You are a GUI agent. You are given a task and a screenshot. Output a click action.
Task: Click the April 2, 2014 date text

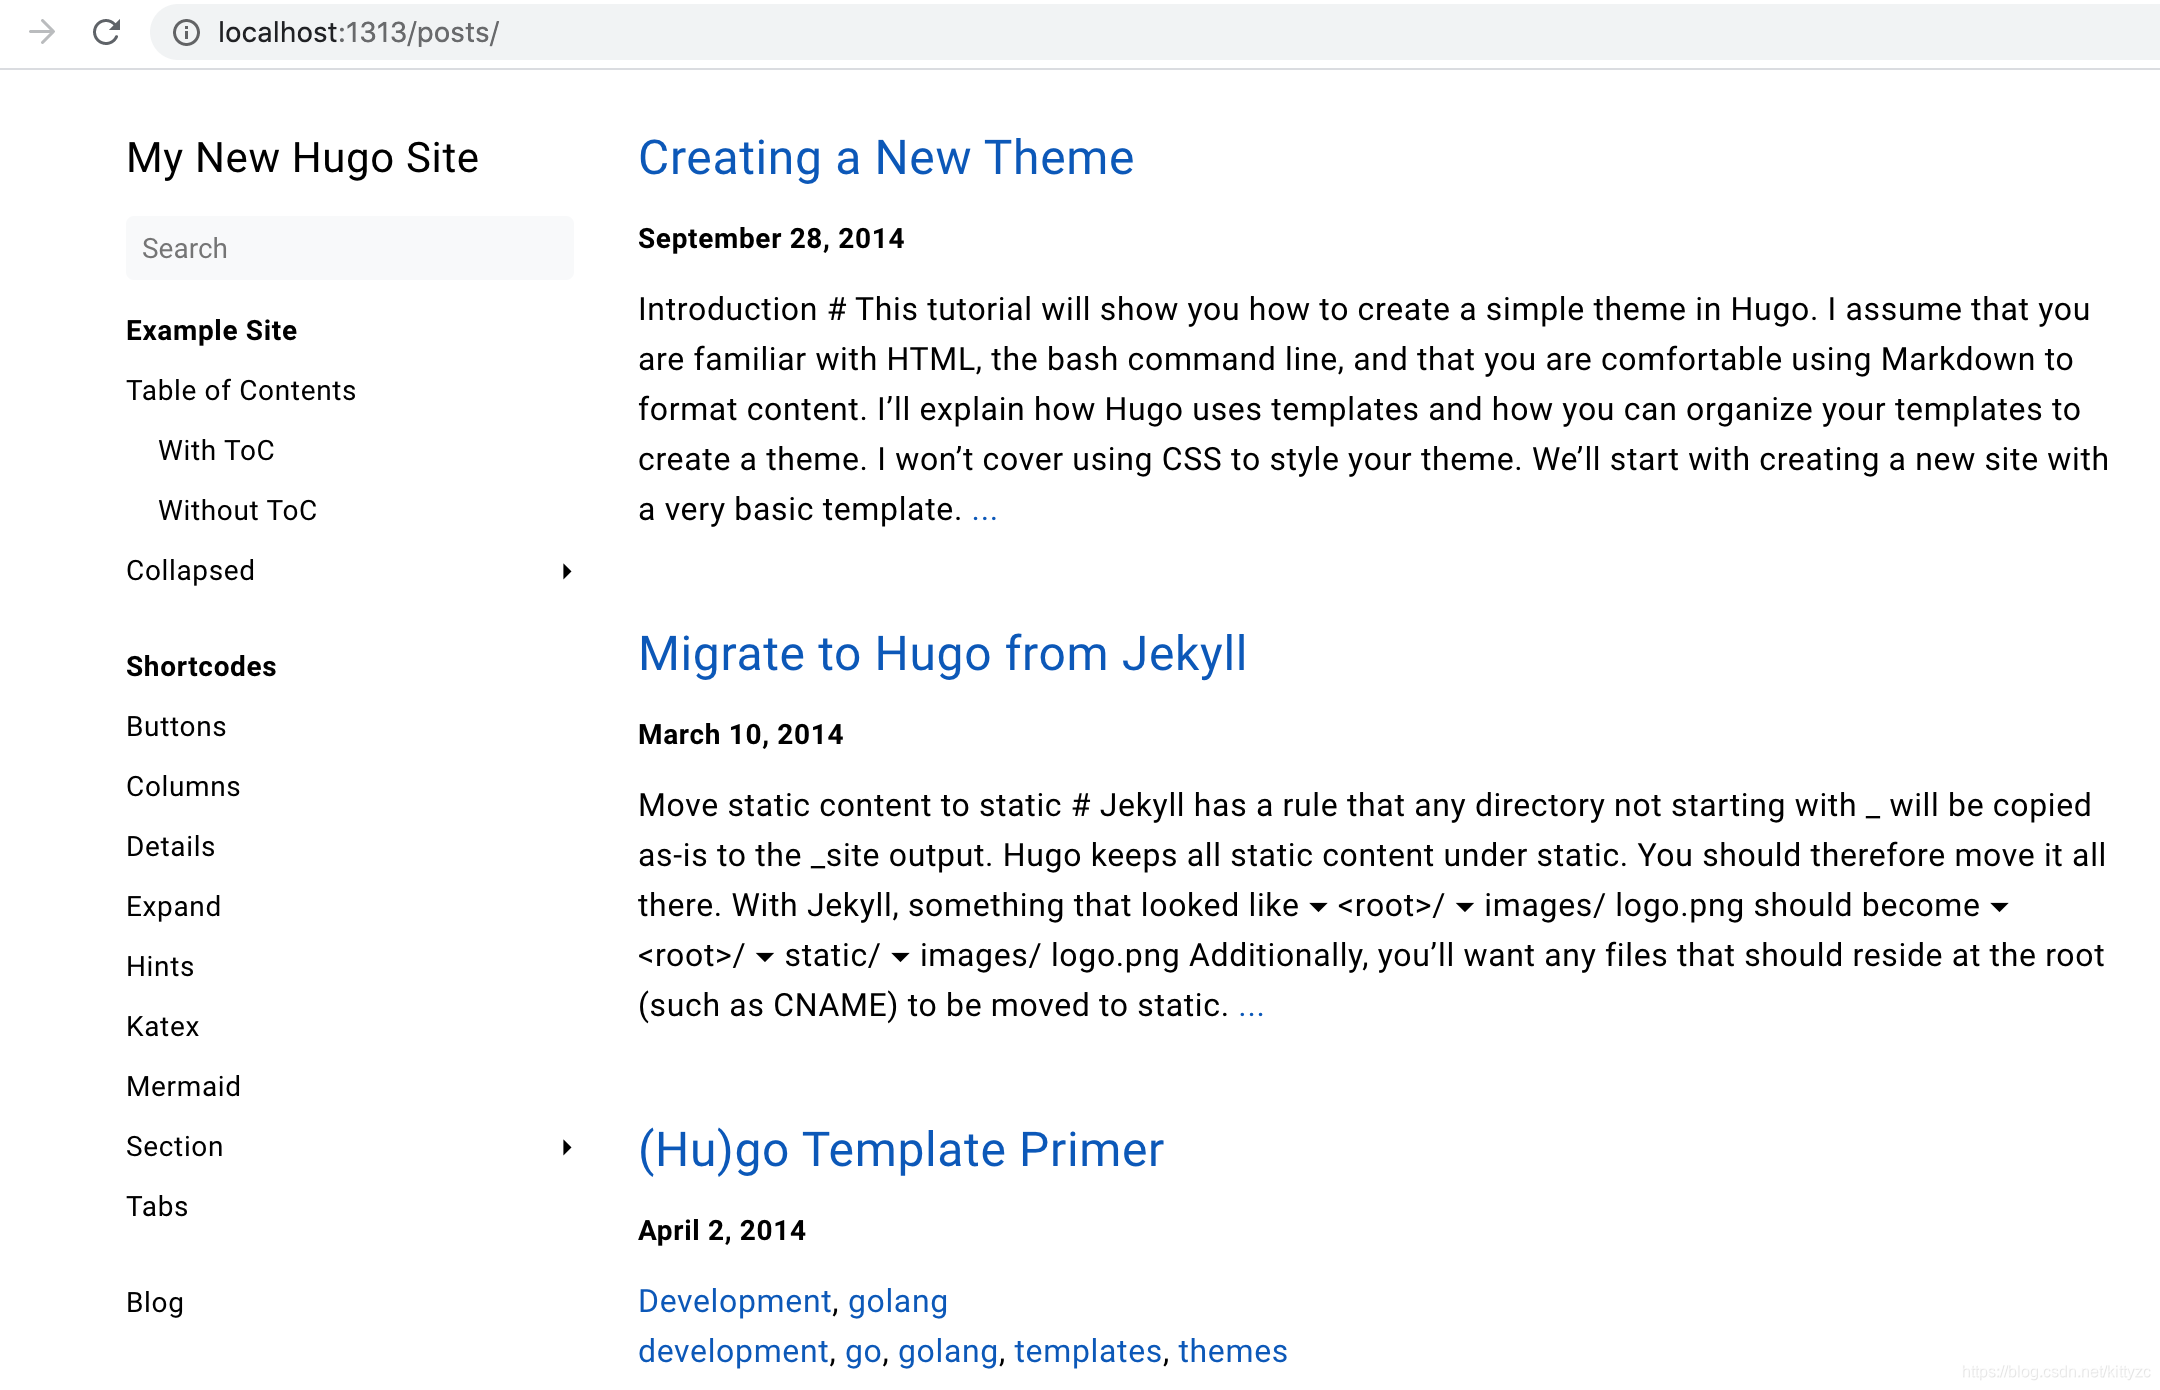(722, 1230)
